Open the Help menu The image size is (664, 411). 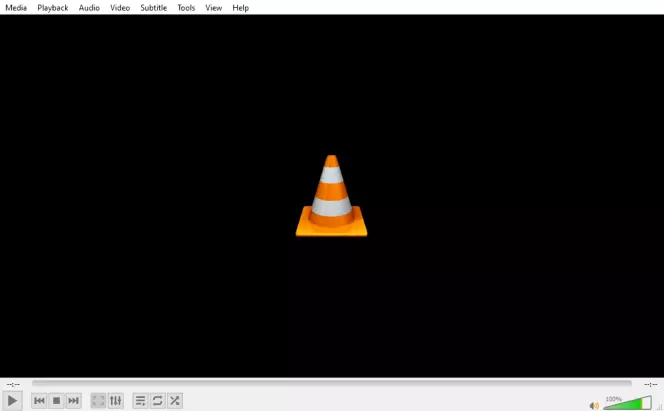[x=240, y=8]
